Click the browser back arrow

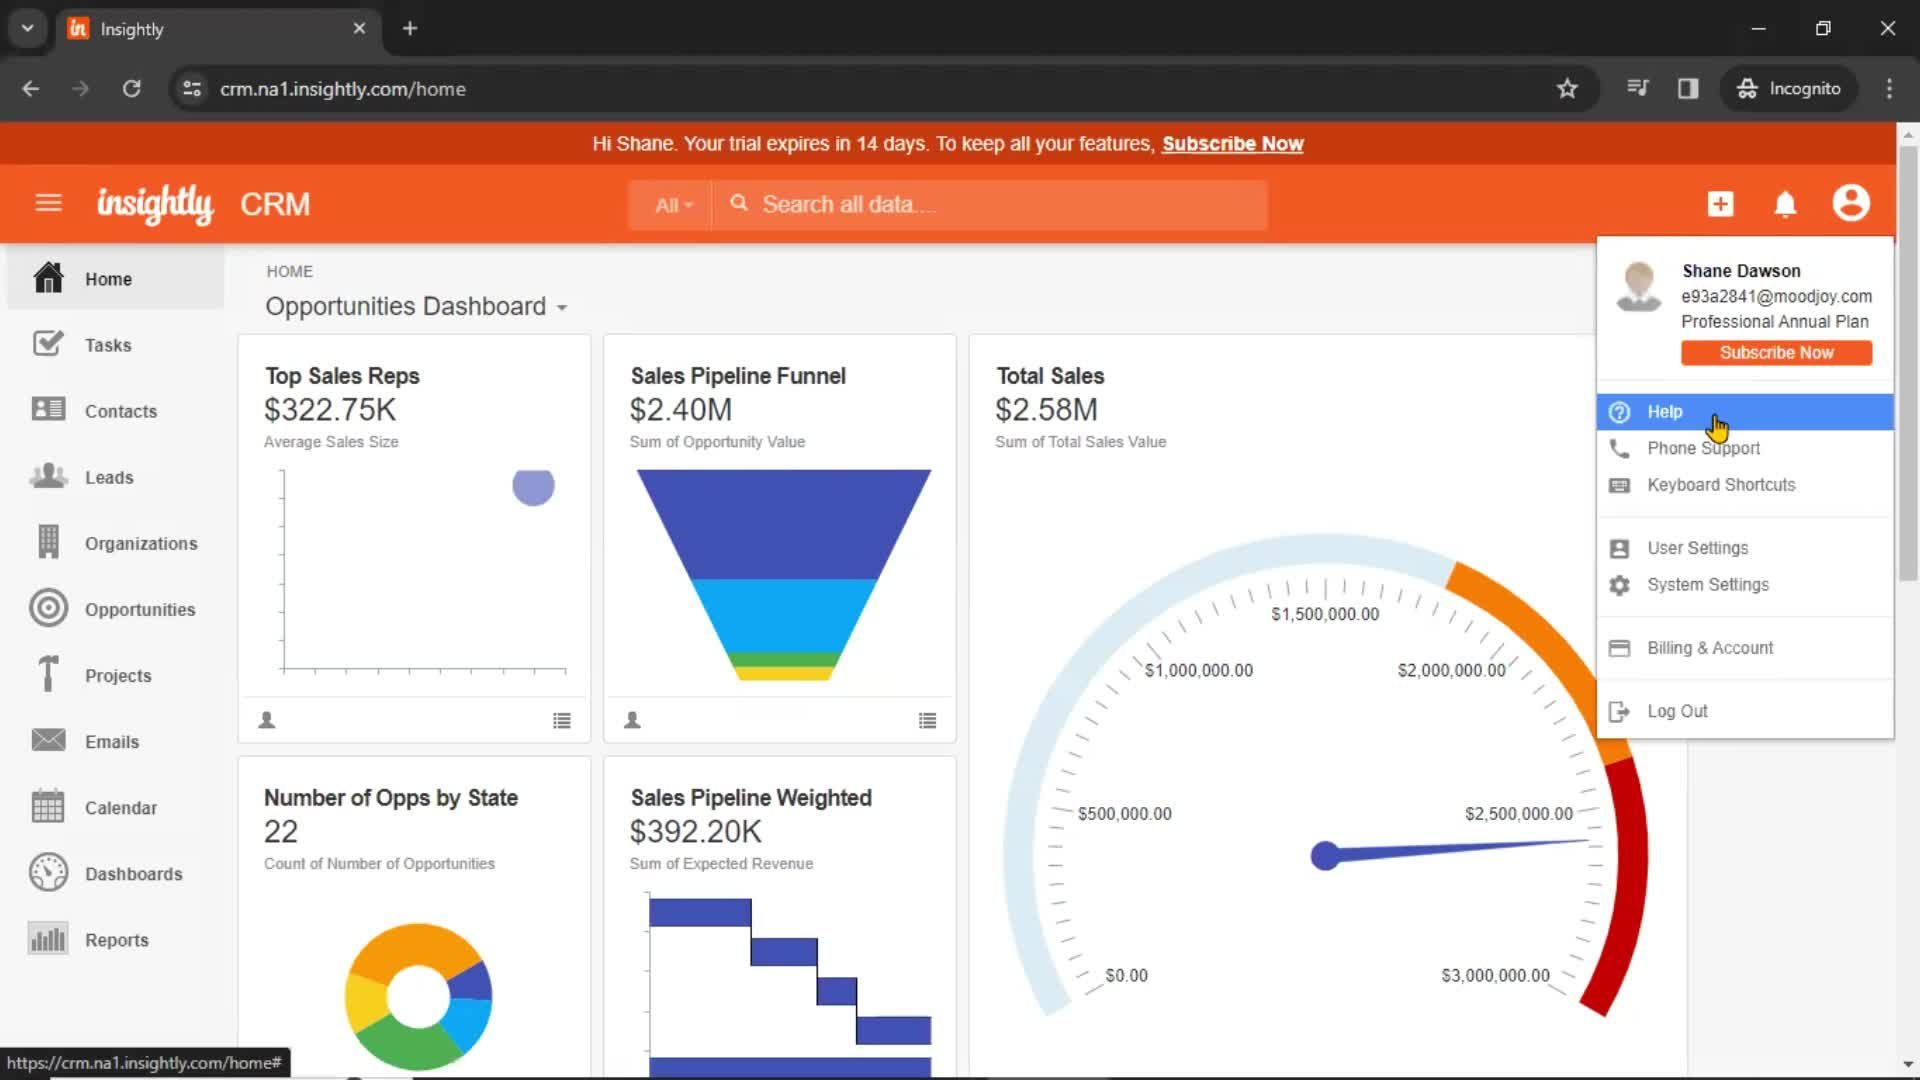click(x=31, y=89)
